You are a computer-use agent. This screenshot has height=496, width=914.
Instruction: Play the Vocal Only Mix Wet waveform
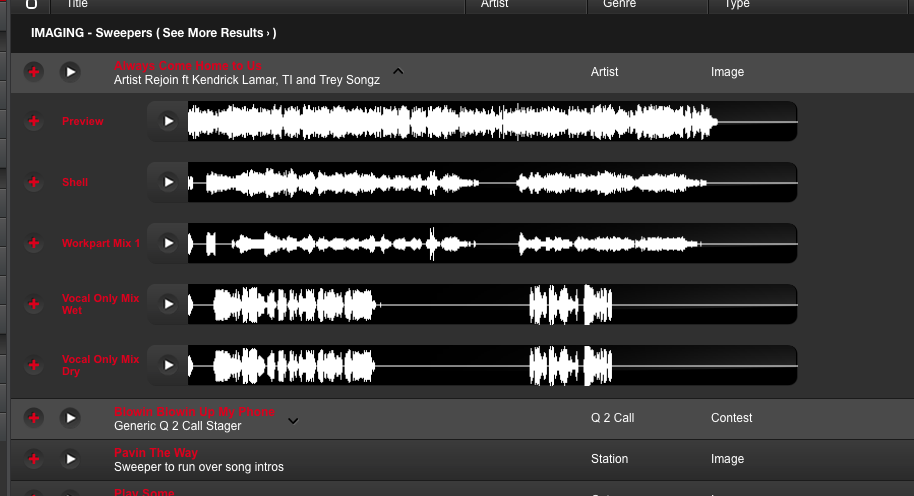(x=168, y=304)
